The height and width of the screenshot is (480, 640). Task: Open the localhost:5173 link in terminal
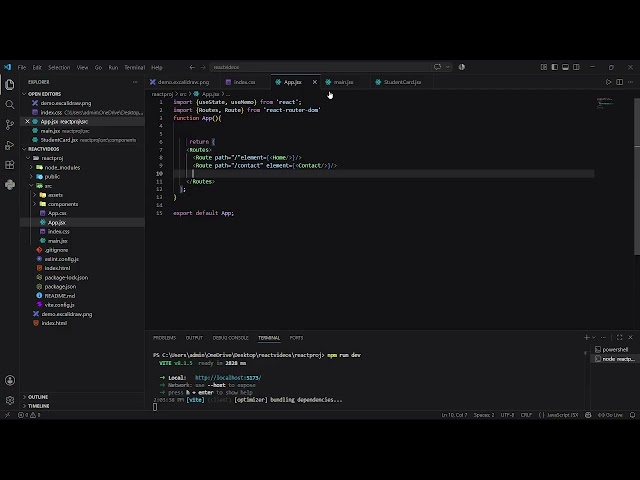point(228,378)
